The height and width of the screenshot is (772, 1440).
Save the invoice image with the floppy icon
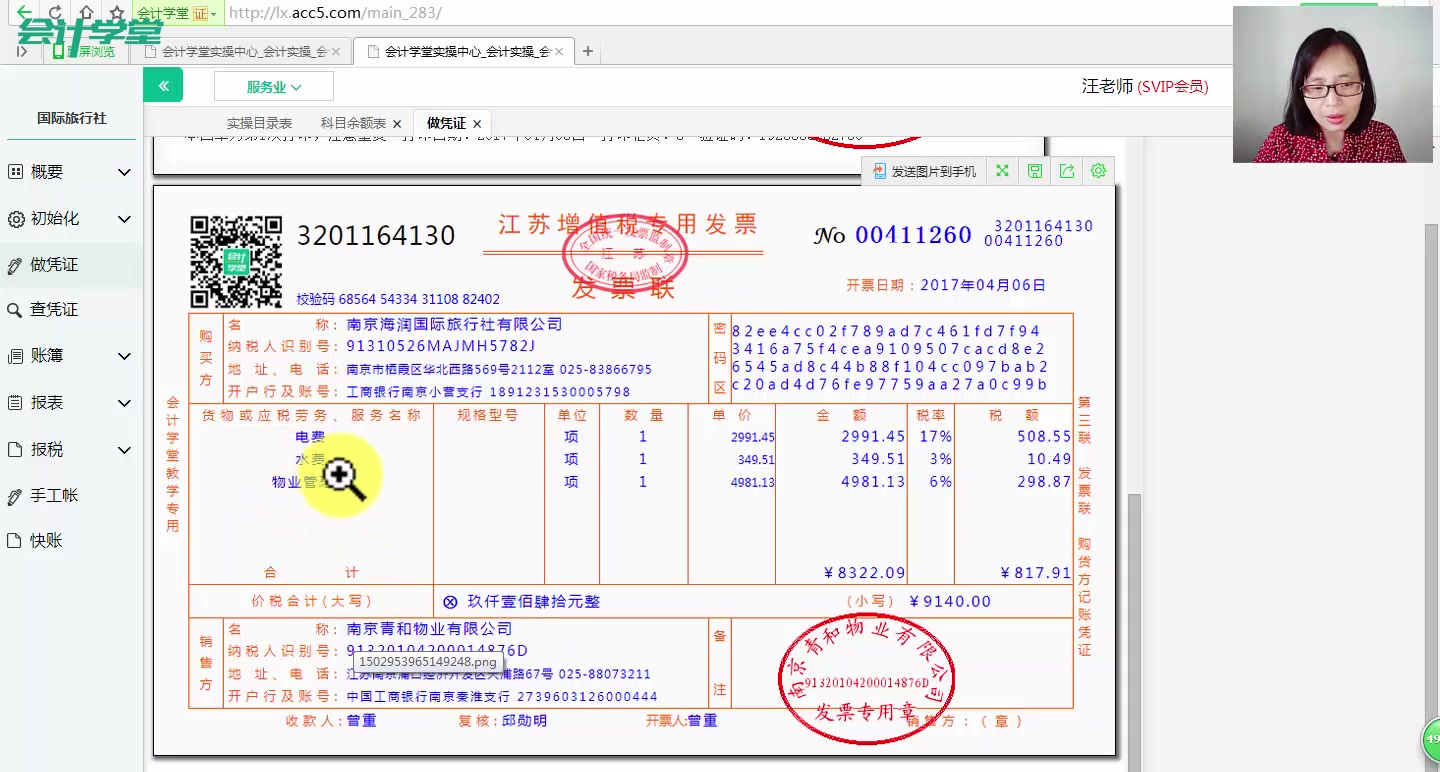click(1034, 171)
